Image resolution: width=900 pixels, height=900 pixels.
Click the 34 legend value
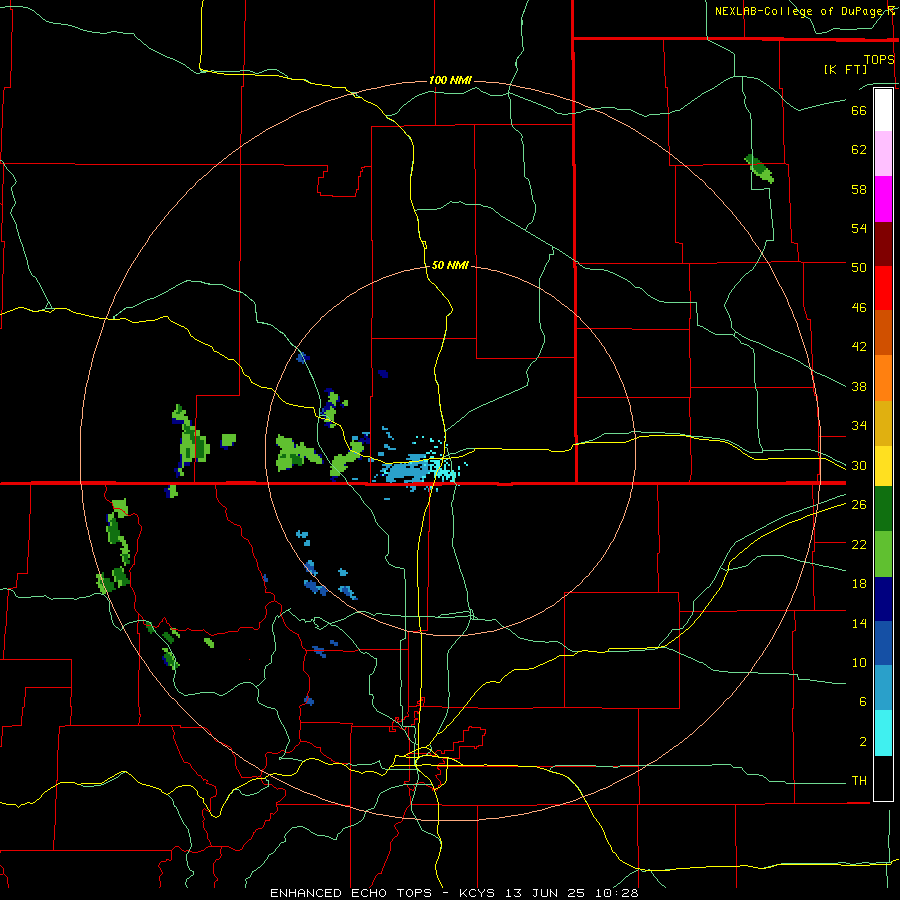click(x=859, y=426)
